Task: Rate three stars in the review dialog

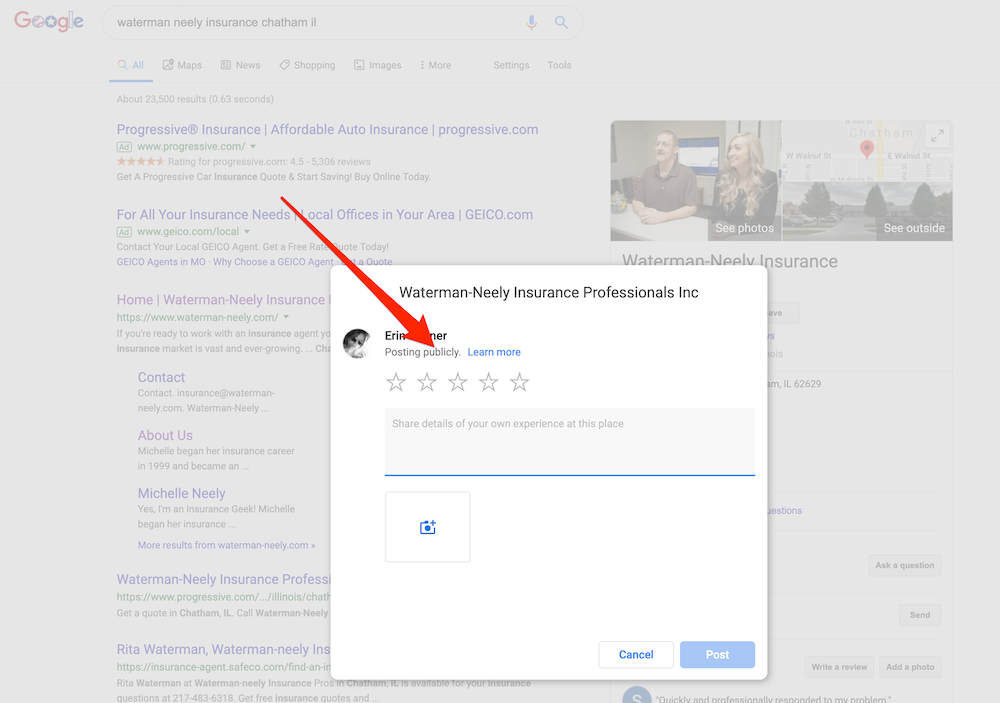Action: tap(458, 382)
